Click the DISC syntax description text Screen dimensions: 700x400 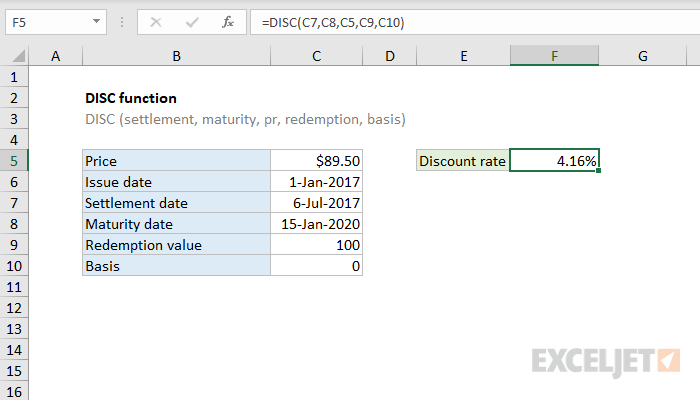(x=245, y=119)
